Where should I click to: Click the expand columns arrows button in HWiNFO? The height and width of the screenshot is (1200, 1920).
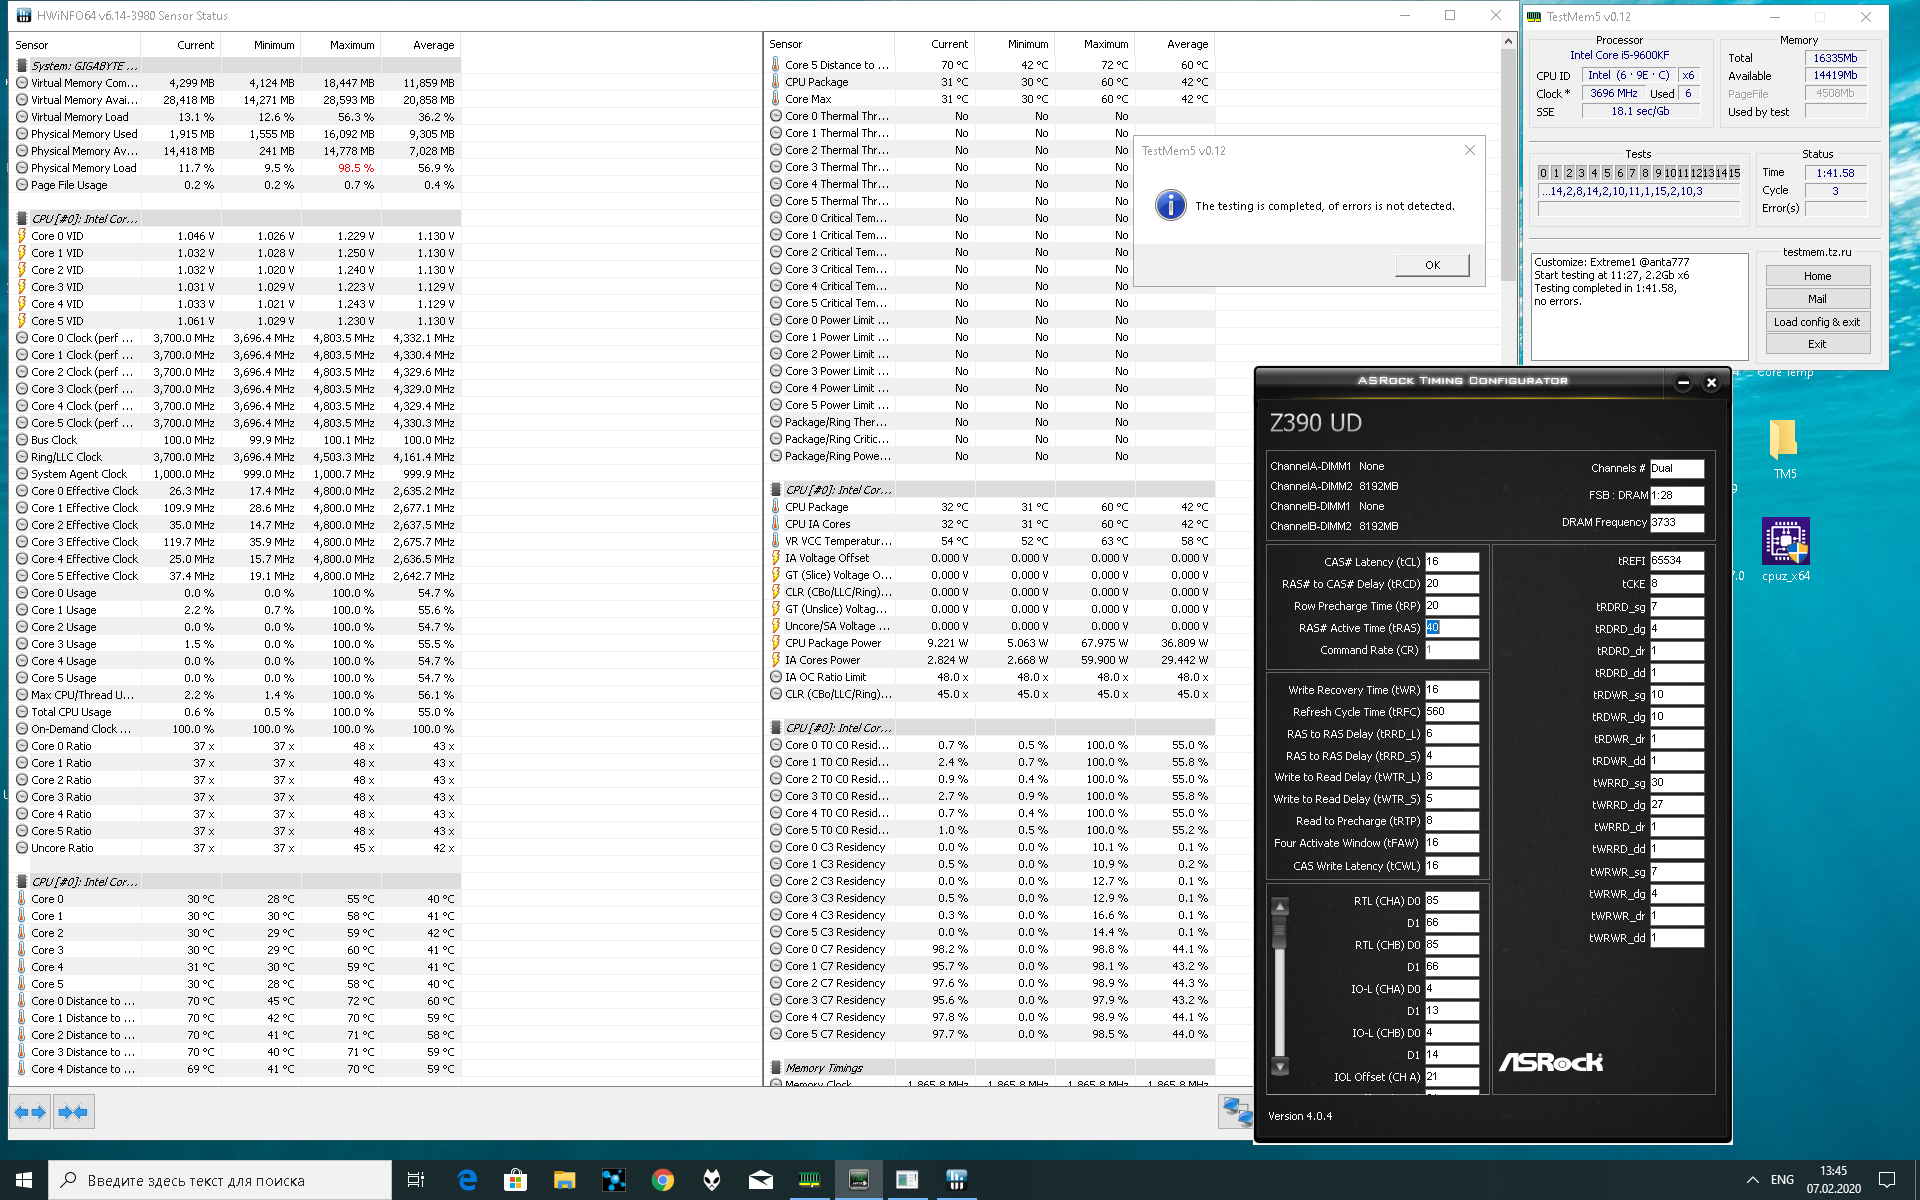click(30, 1112)
